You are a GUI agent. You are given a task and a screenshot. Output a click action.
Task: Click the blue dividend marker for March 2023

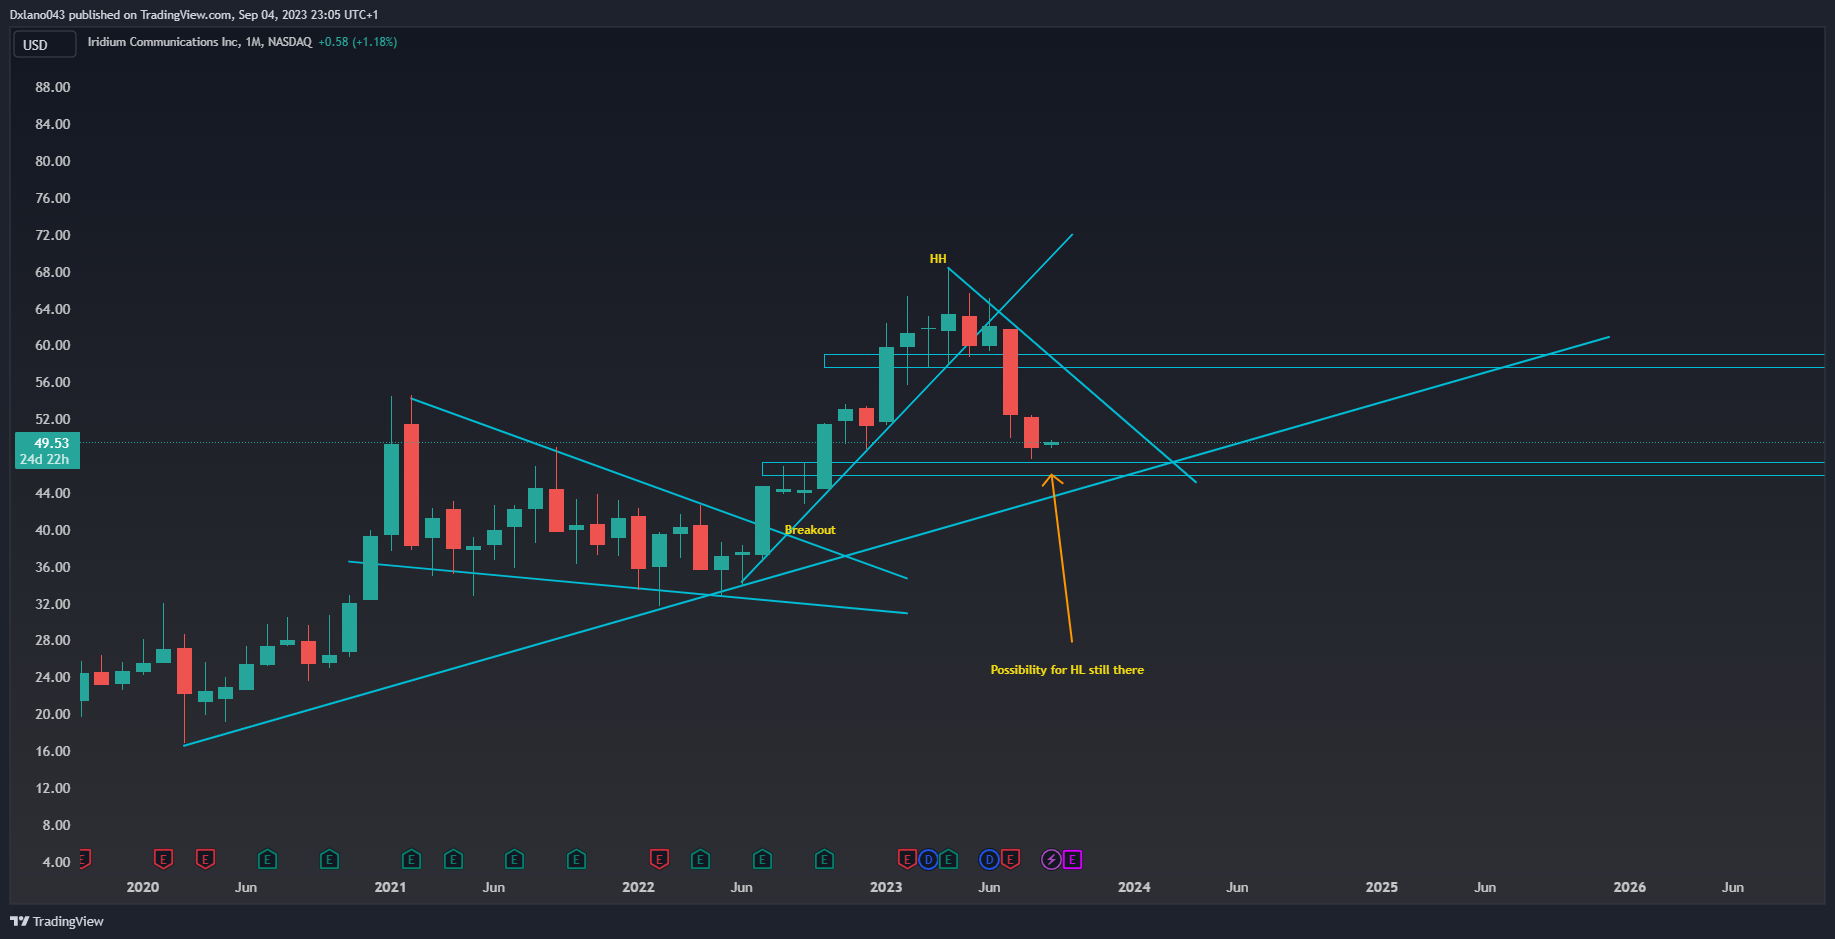pyautogui.click(x=928, y=859)
